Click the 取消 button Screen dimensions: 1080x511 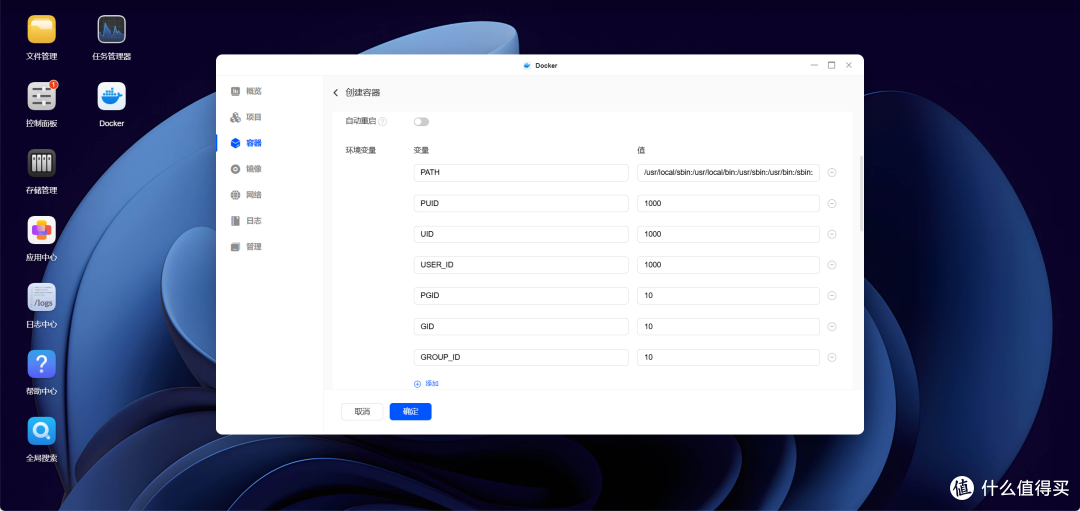click(x=362, y=412)
